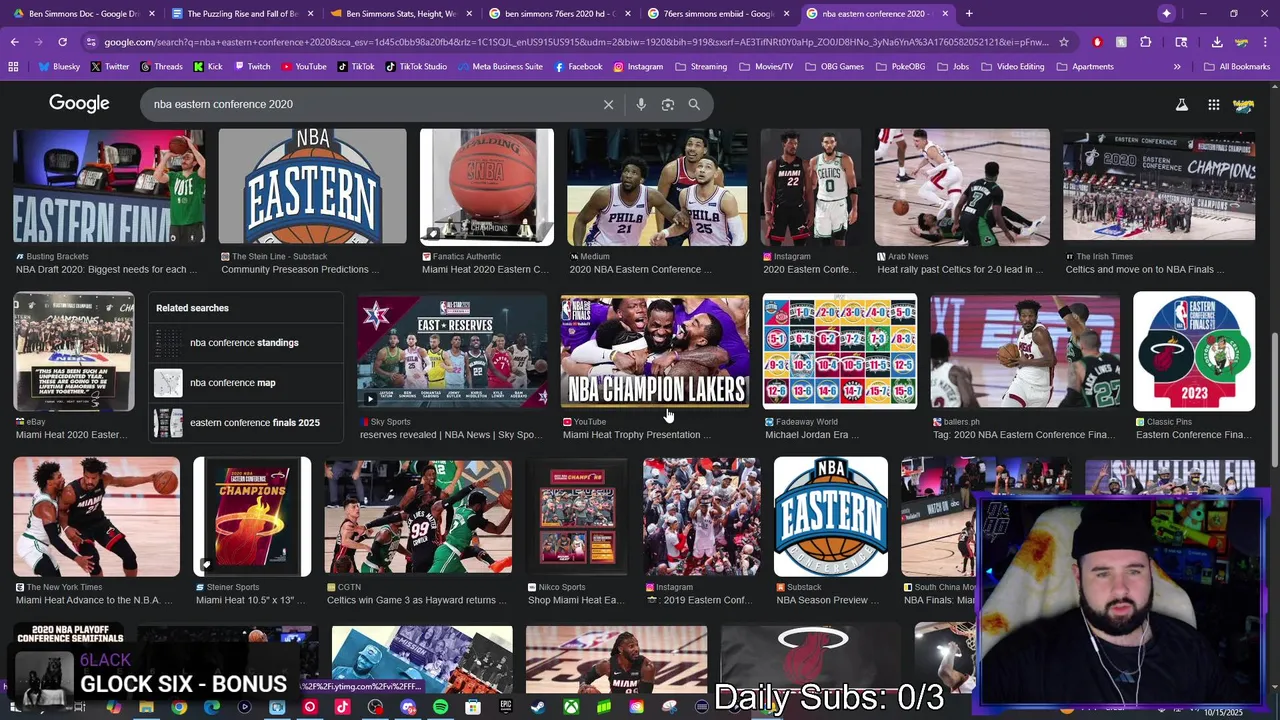Click the magnifier search button

(x=694, y=104)
